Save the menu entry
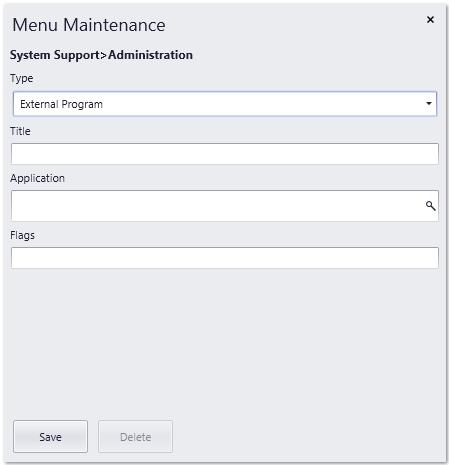The image size is (449, 465). tap(50, 436)
